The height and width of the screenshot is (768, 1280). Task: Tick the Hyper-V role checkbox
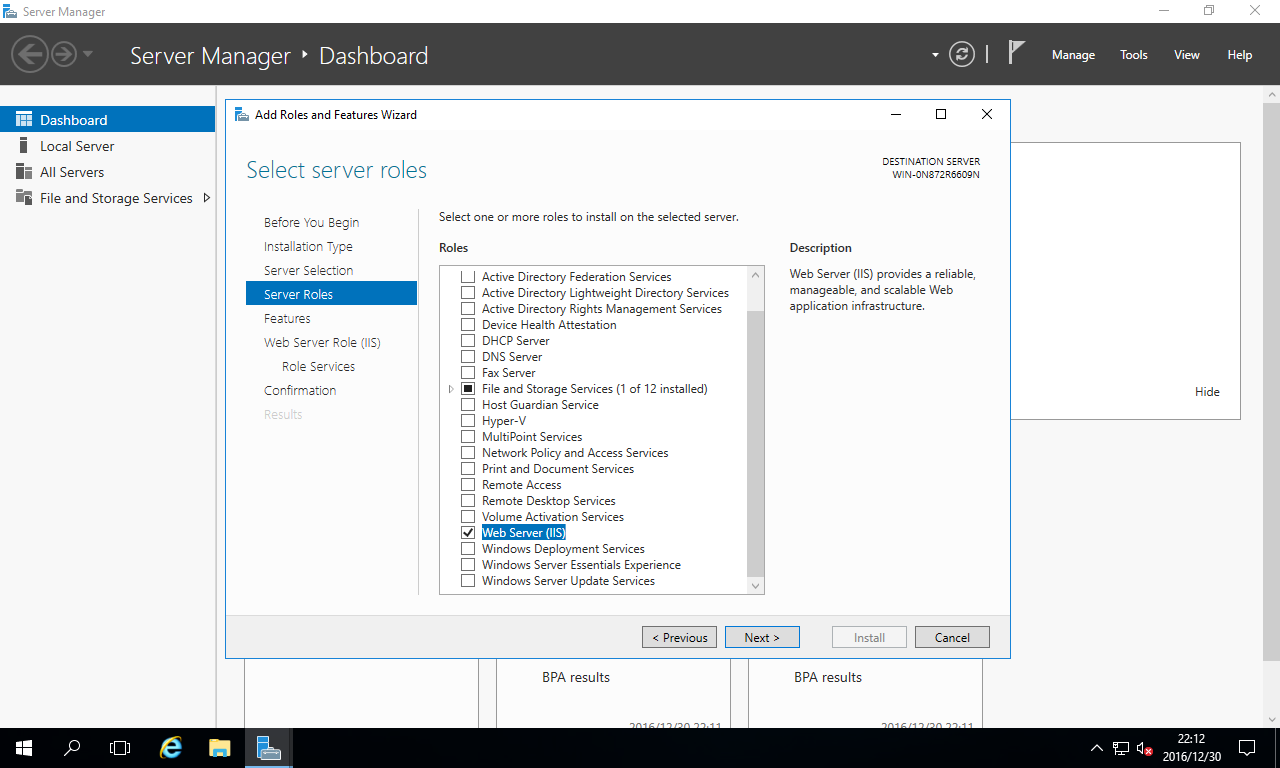[x=468, y=421]
